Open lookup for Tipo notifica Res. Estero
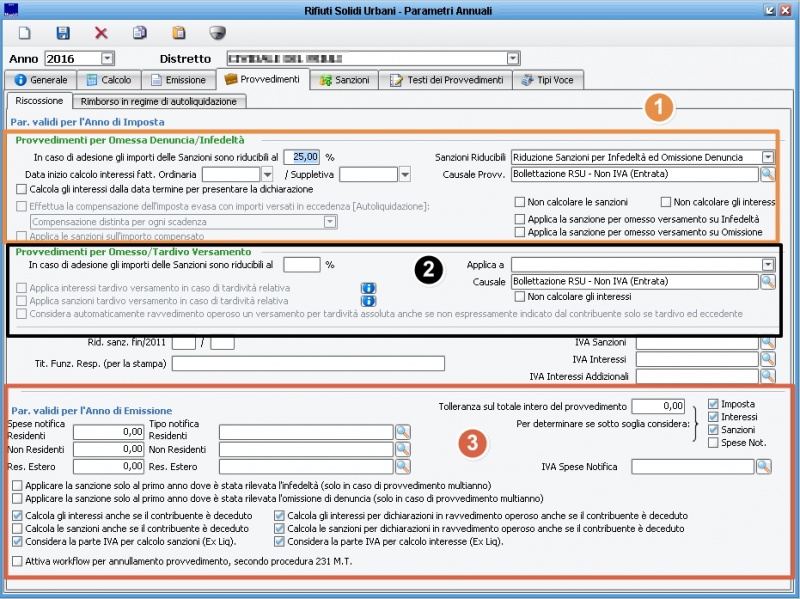 point(403,466)
